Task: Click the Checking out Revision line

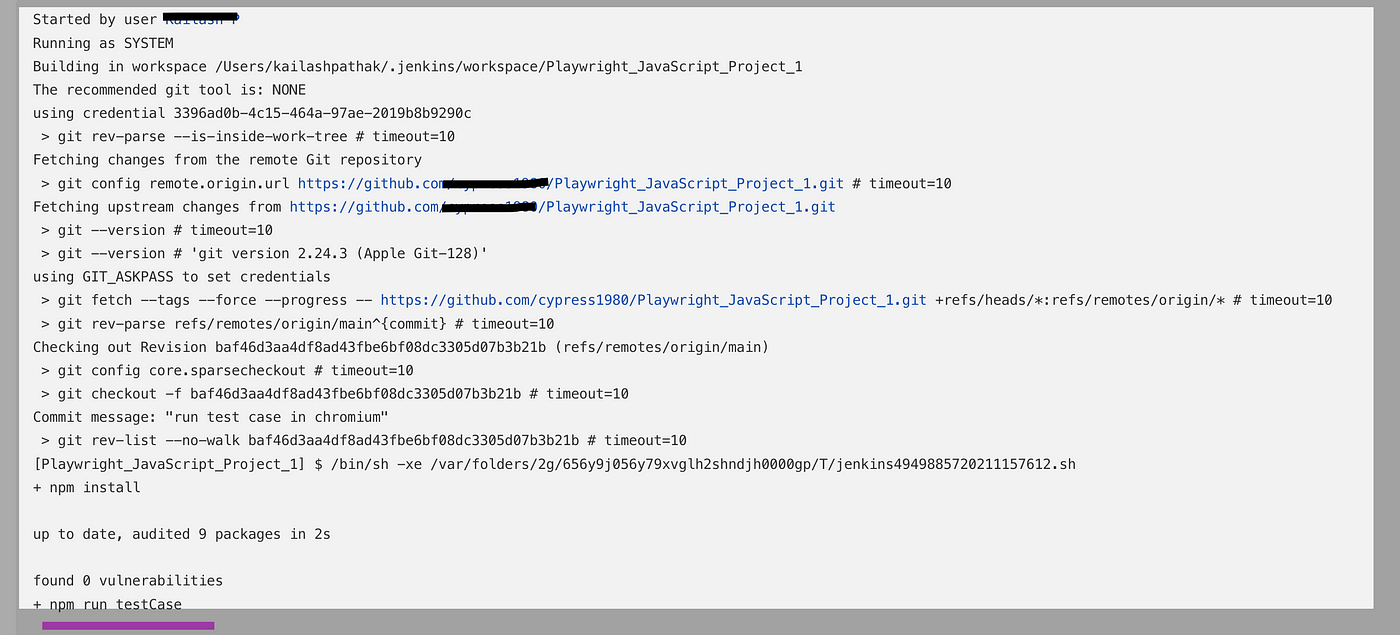Action: (401, 347)
